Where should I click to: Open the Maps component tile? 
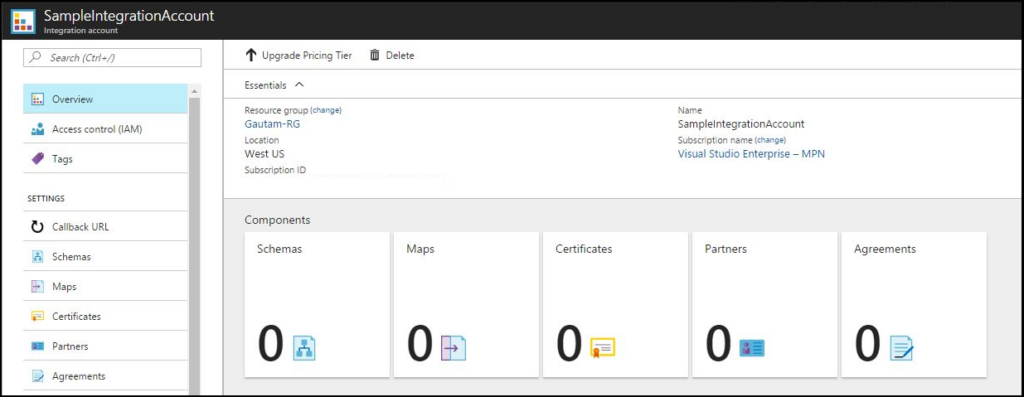pos(466,304)
